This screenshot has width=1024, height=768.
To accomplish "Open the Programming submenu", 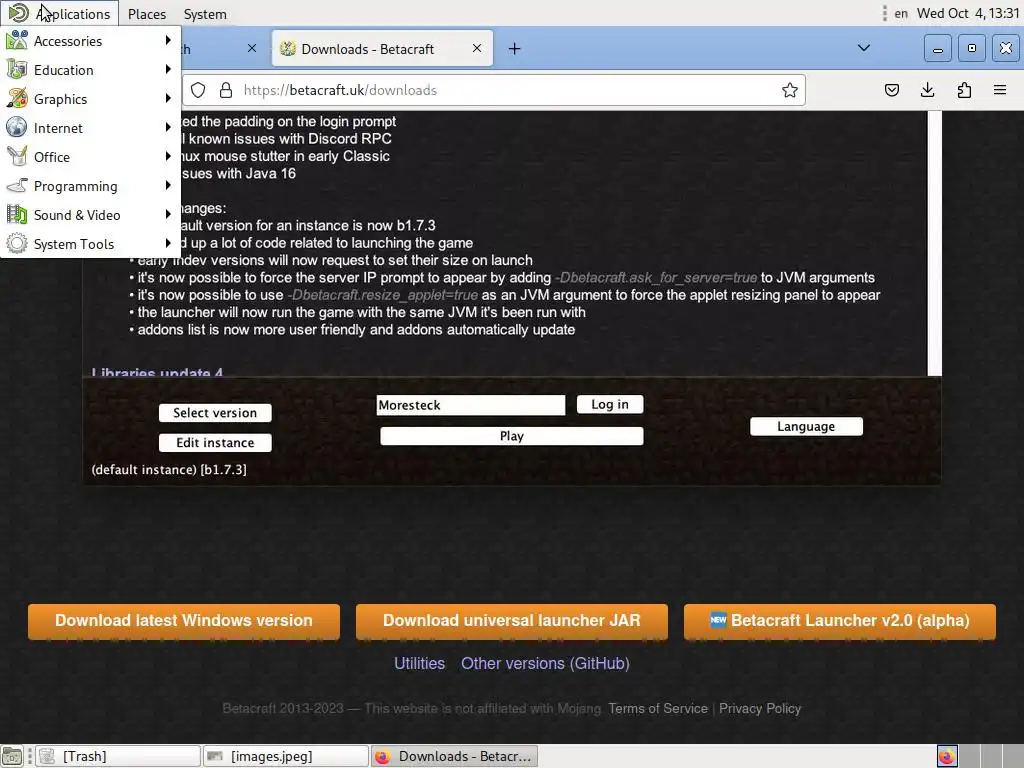I will [90, 186].
